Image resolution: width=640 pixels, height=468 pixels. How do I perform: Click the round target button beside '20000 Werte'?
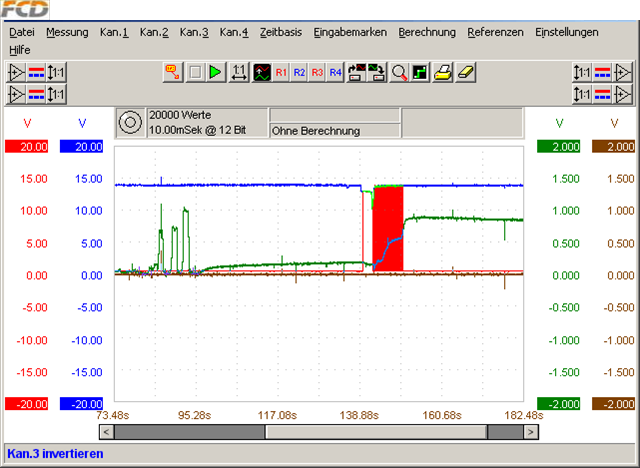point(130,123)
